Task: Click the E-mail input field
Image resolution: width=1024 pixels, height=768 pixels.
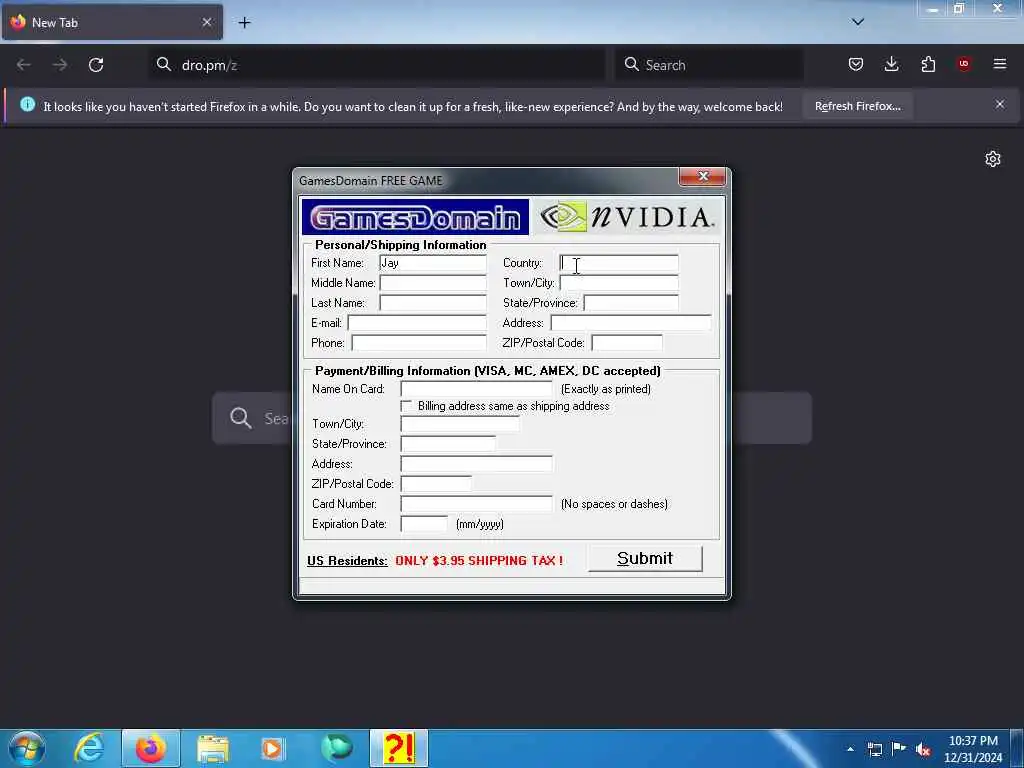Action: coord(417,323)
